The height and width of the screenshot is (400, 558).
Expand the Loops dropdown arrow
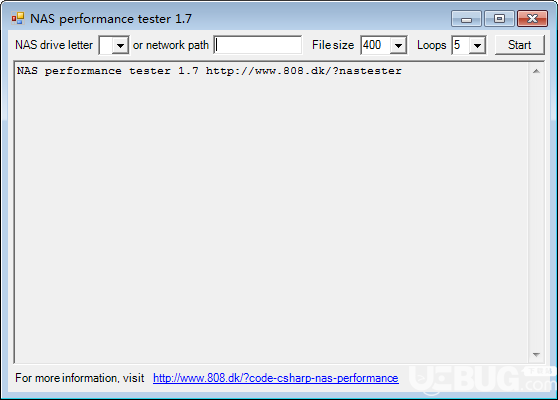click(477, 45)
